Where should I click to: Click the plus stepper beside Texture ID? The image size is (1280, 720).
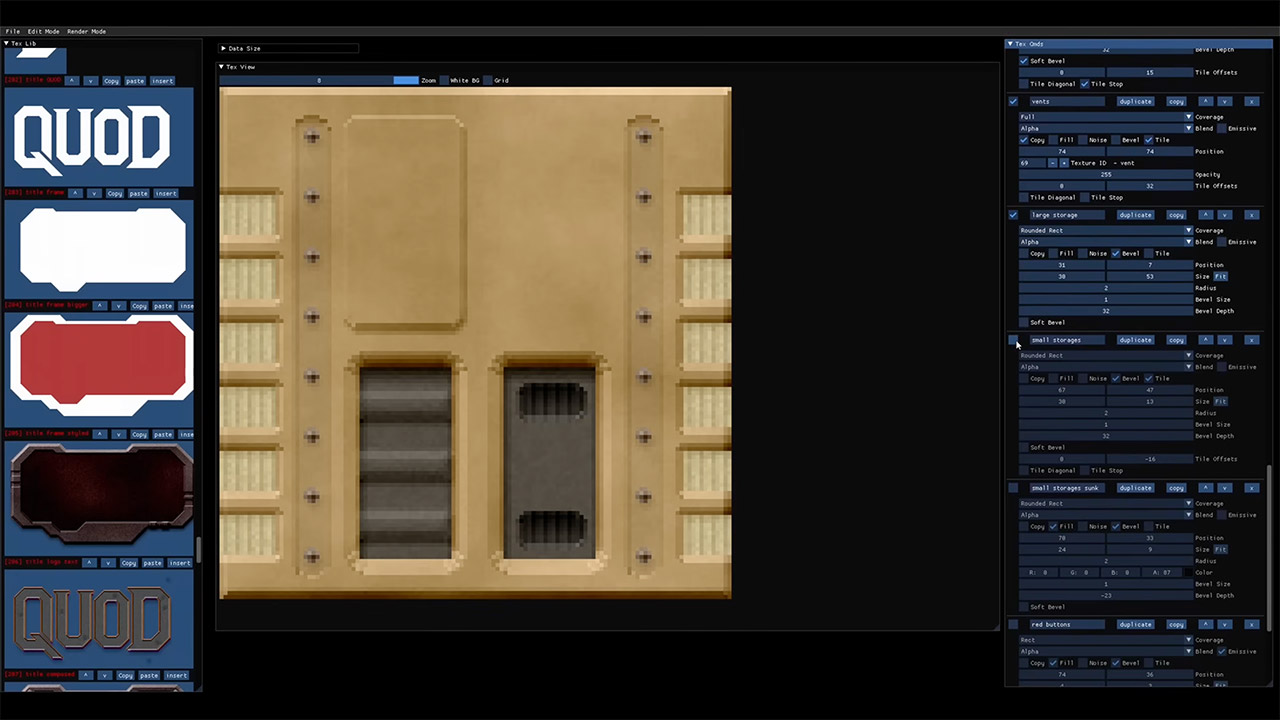[x=1064, y=163]
